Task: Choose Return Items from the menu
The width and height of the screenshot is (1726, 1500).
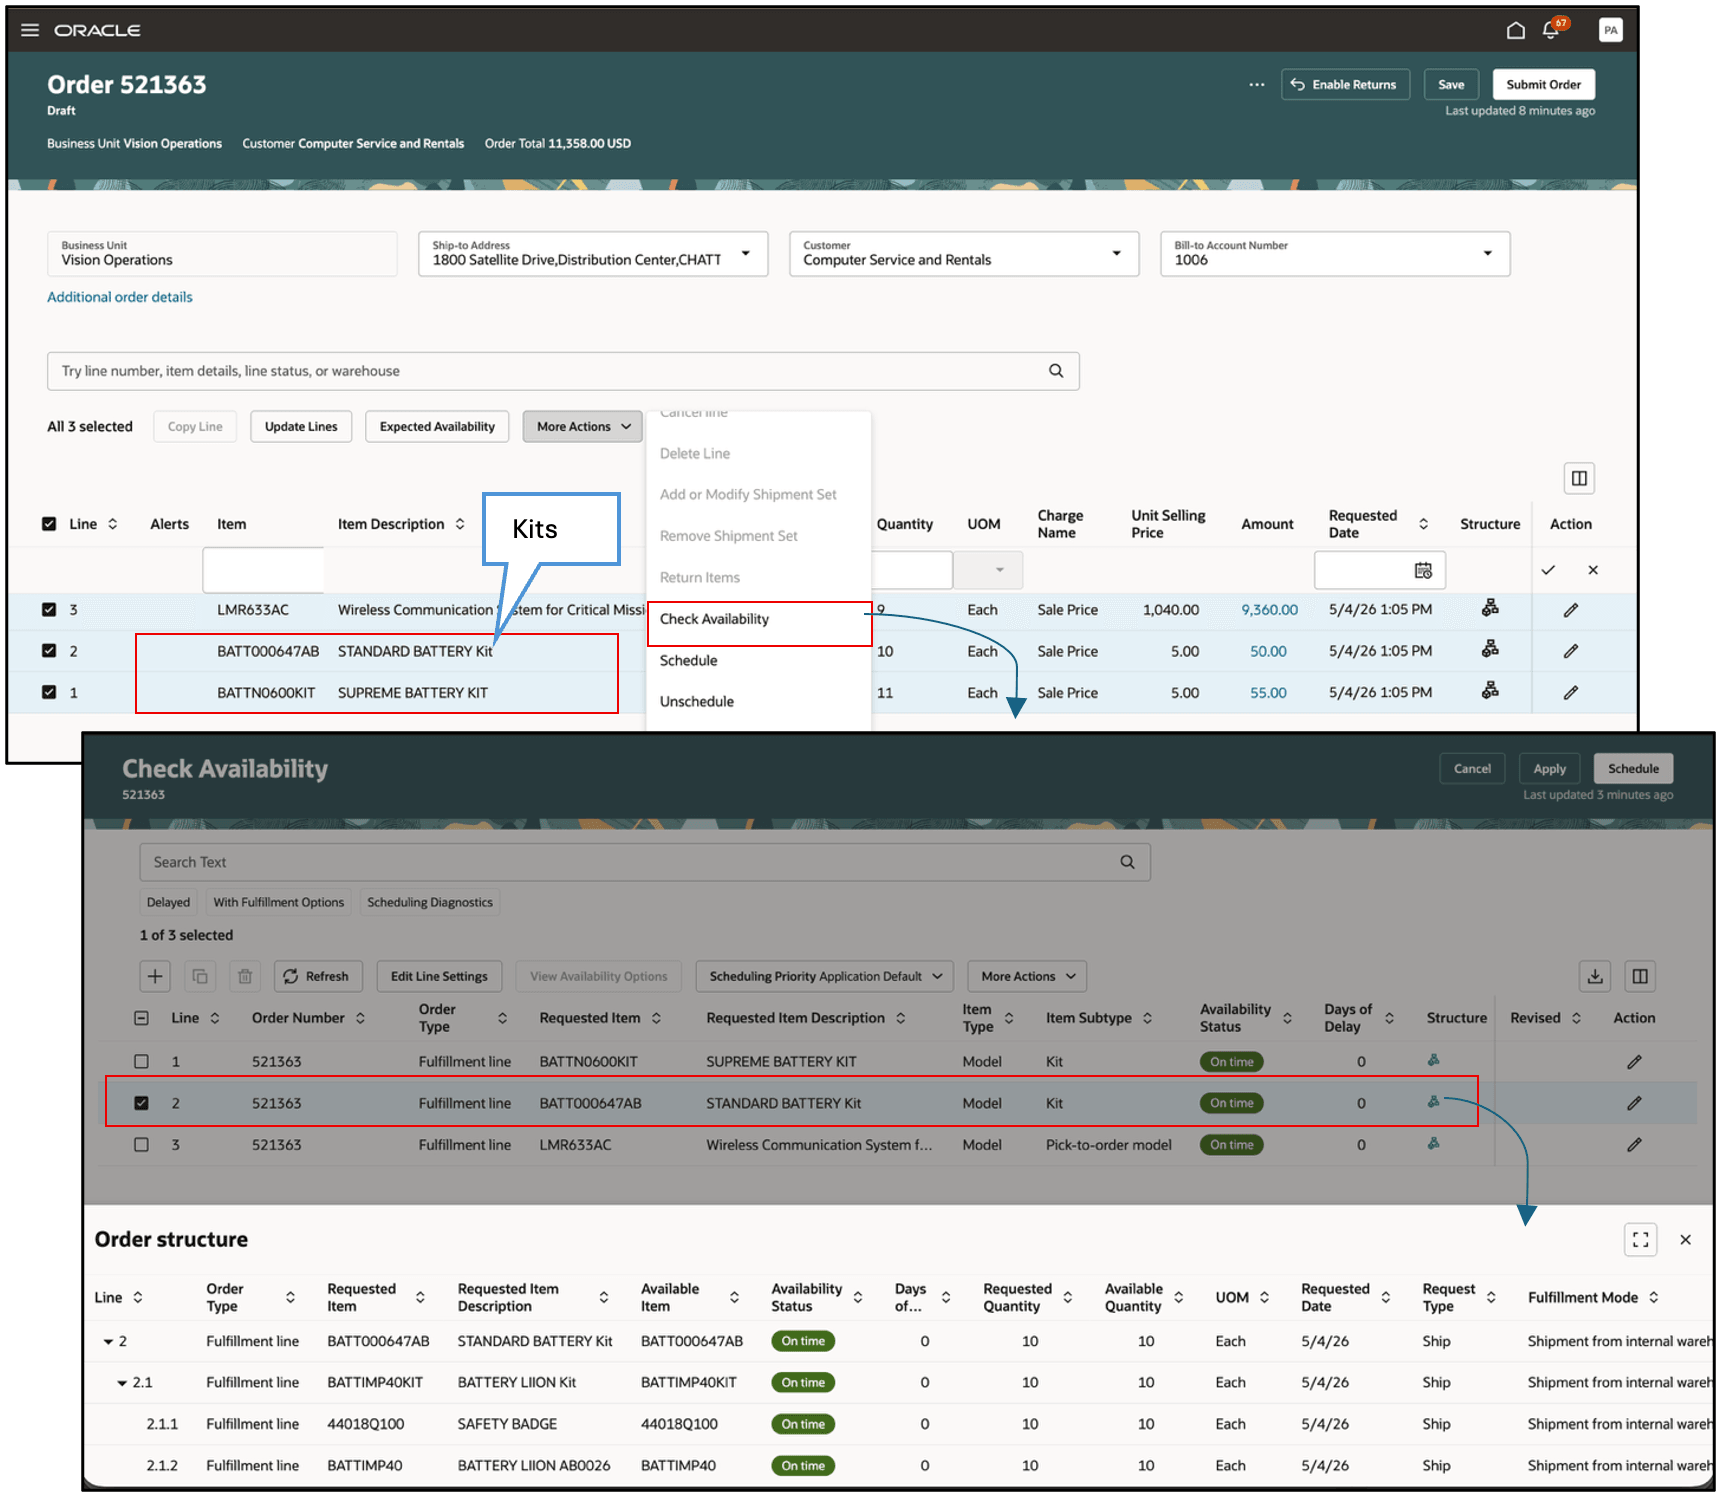Action: click(700, 578)
